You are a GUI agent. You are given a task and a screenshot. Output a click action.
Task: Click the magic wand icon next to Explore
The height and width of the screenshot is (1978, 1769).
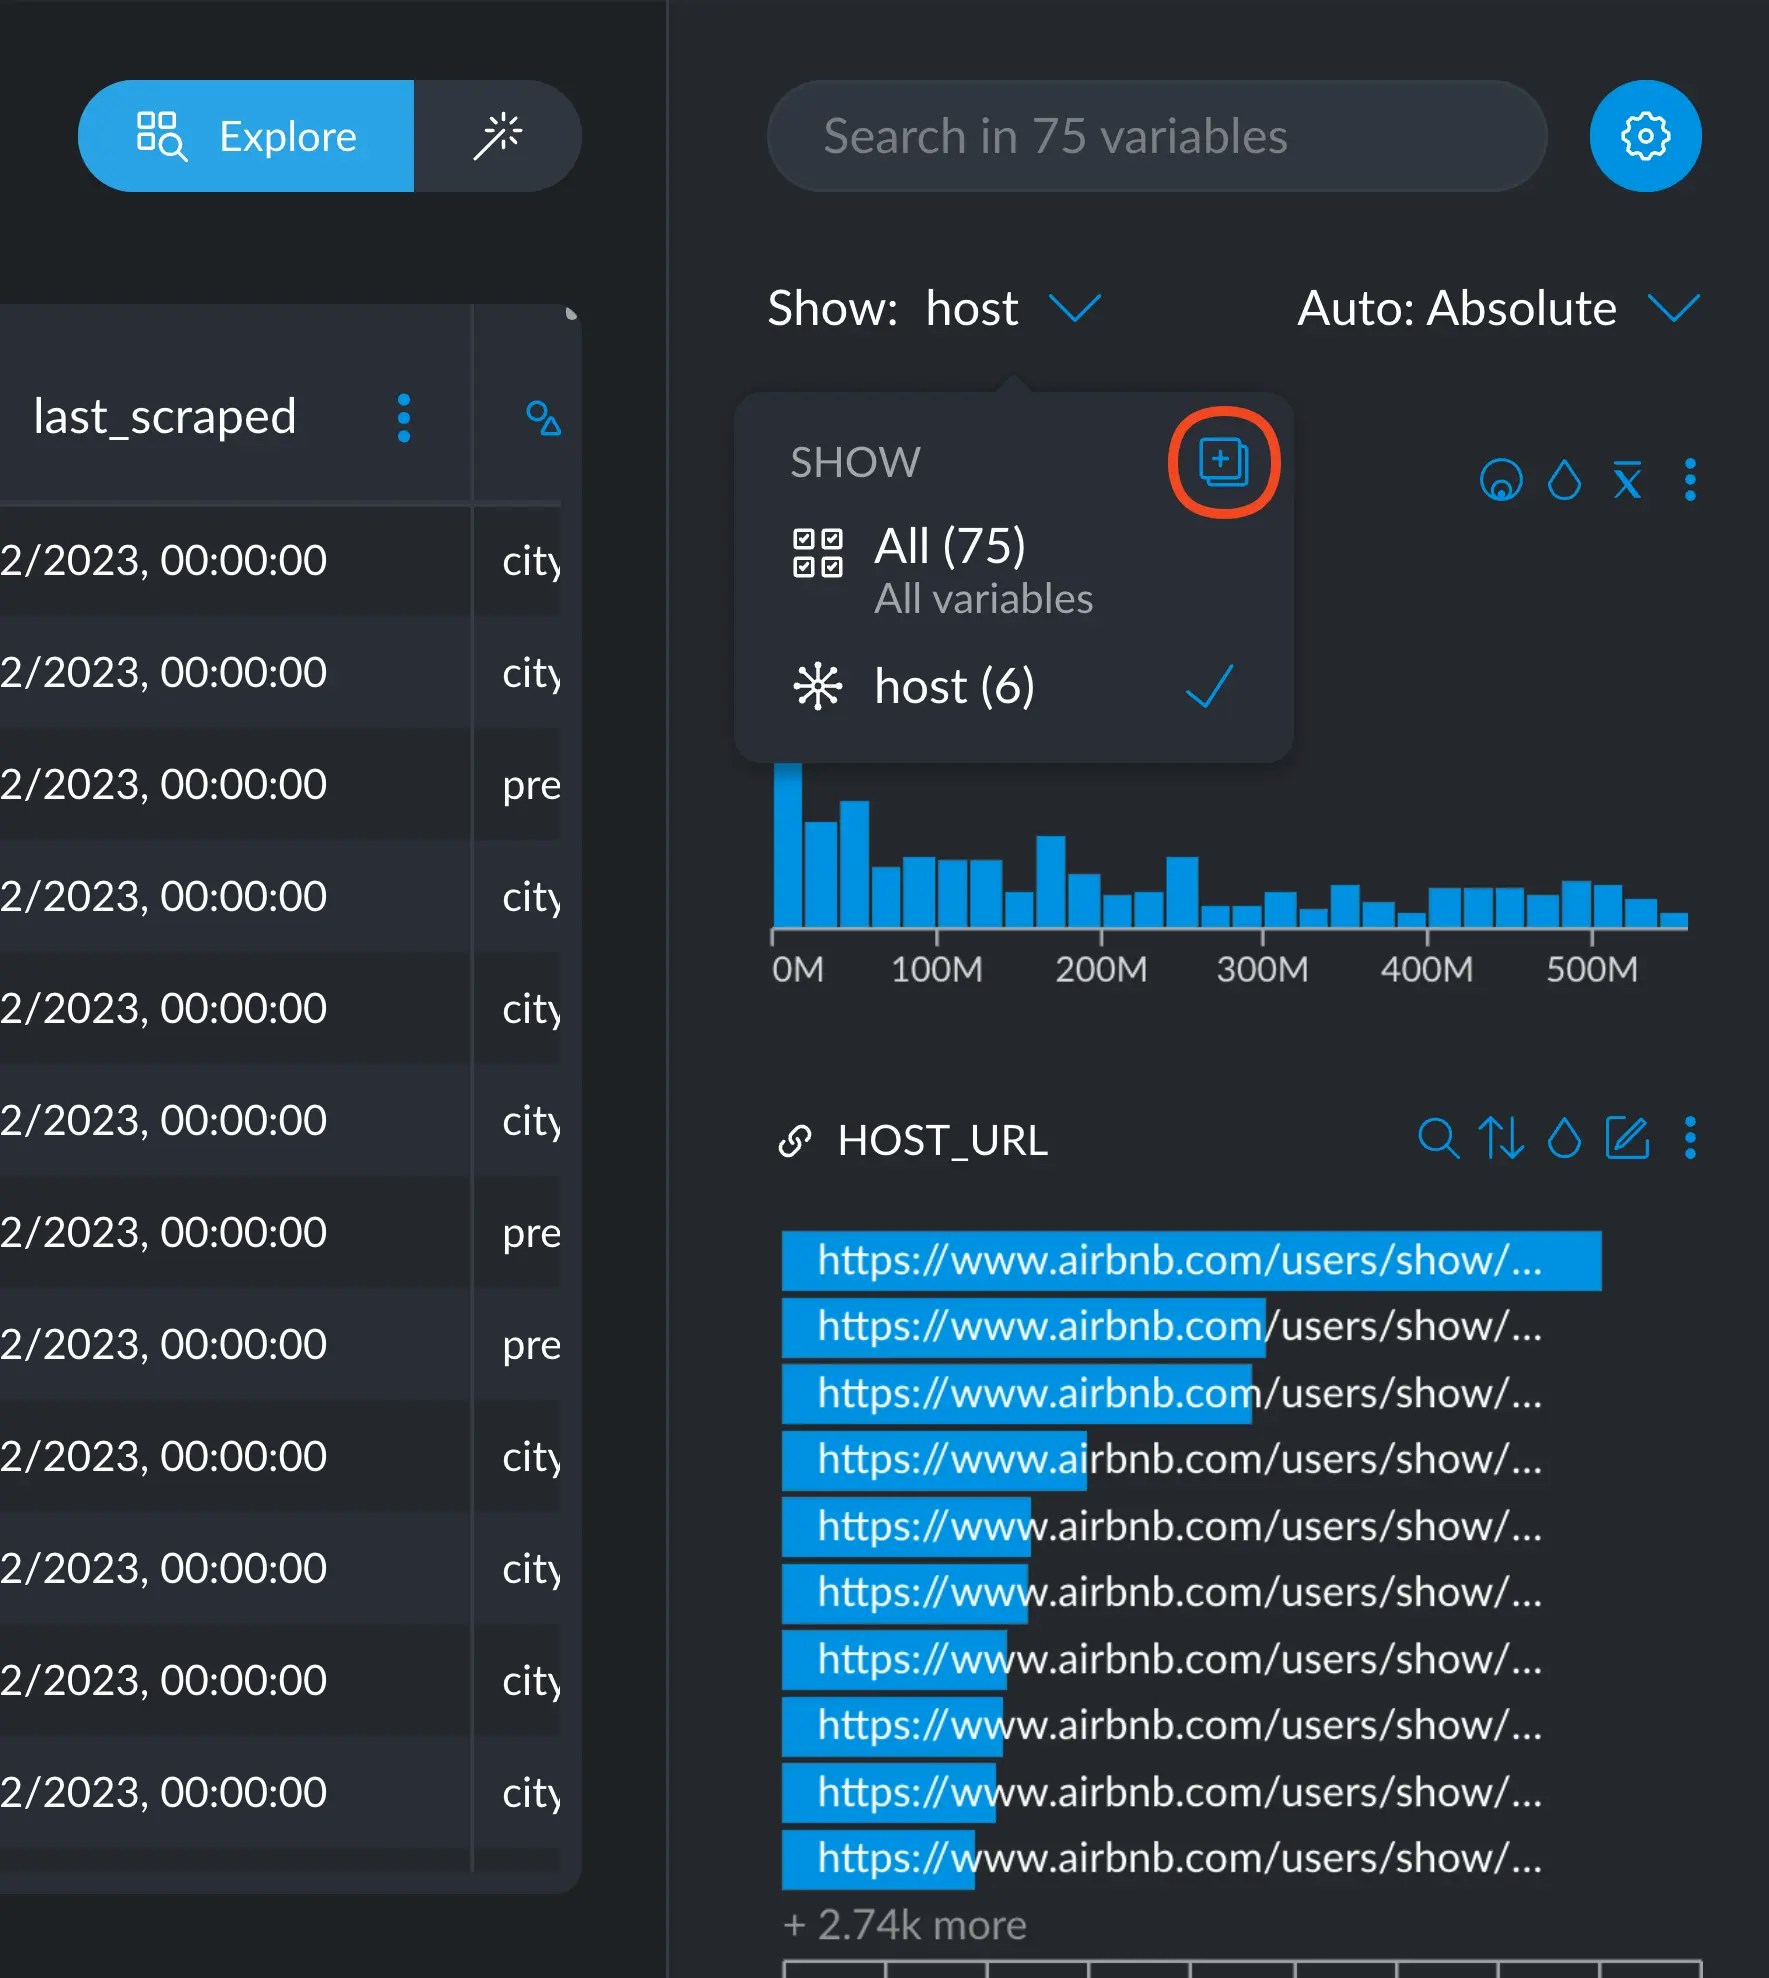pos(498,134)
